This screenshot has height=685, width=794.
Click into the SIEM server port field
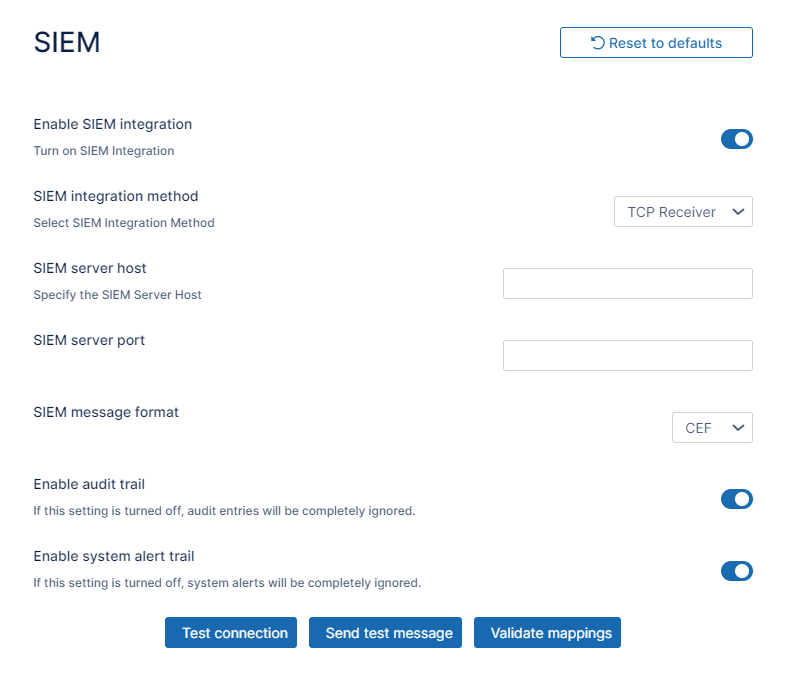pos(627,356)
